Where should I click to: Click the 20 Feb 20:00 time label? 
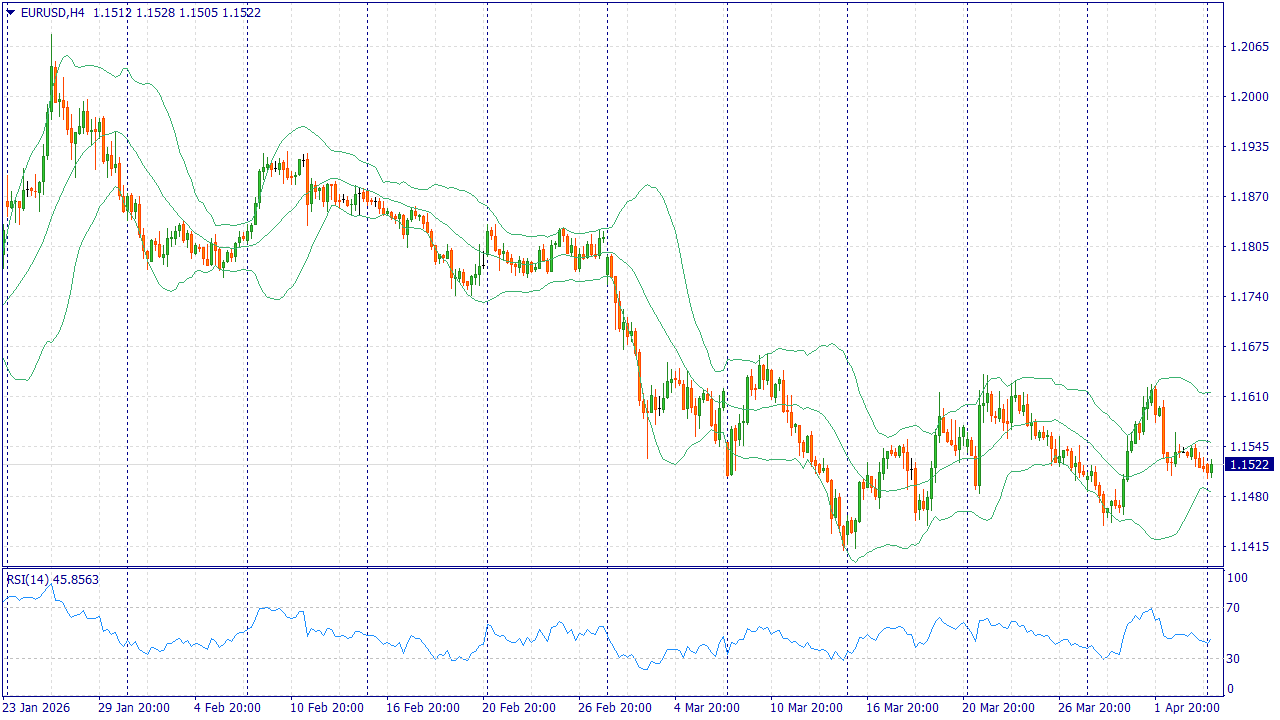[x=520, y=707]
